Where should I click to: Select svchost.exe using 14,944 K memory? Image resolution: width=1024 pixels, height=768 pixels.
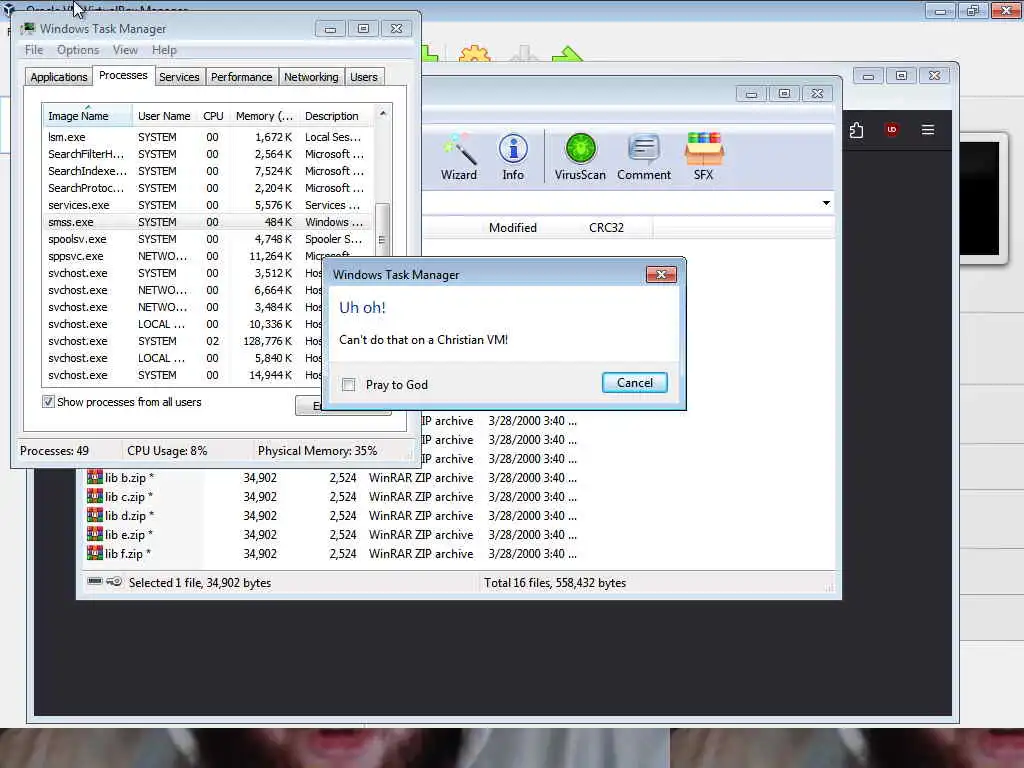pyautogui.click(x=183, y=375)
